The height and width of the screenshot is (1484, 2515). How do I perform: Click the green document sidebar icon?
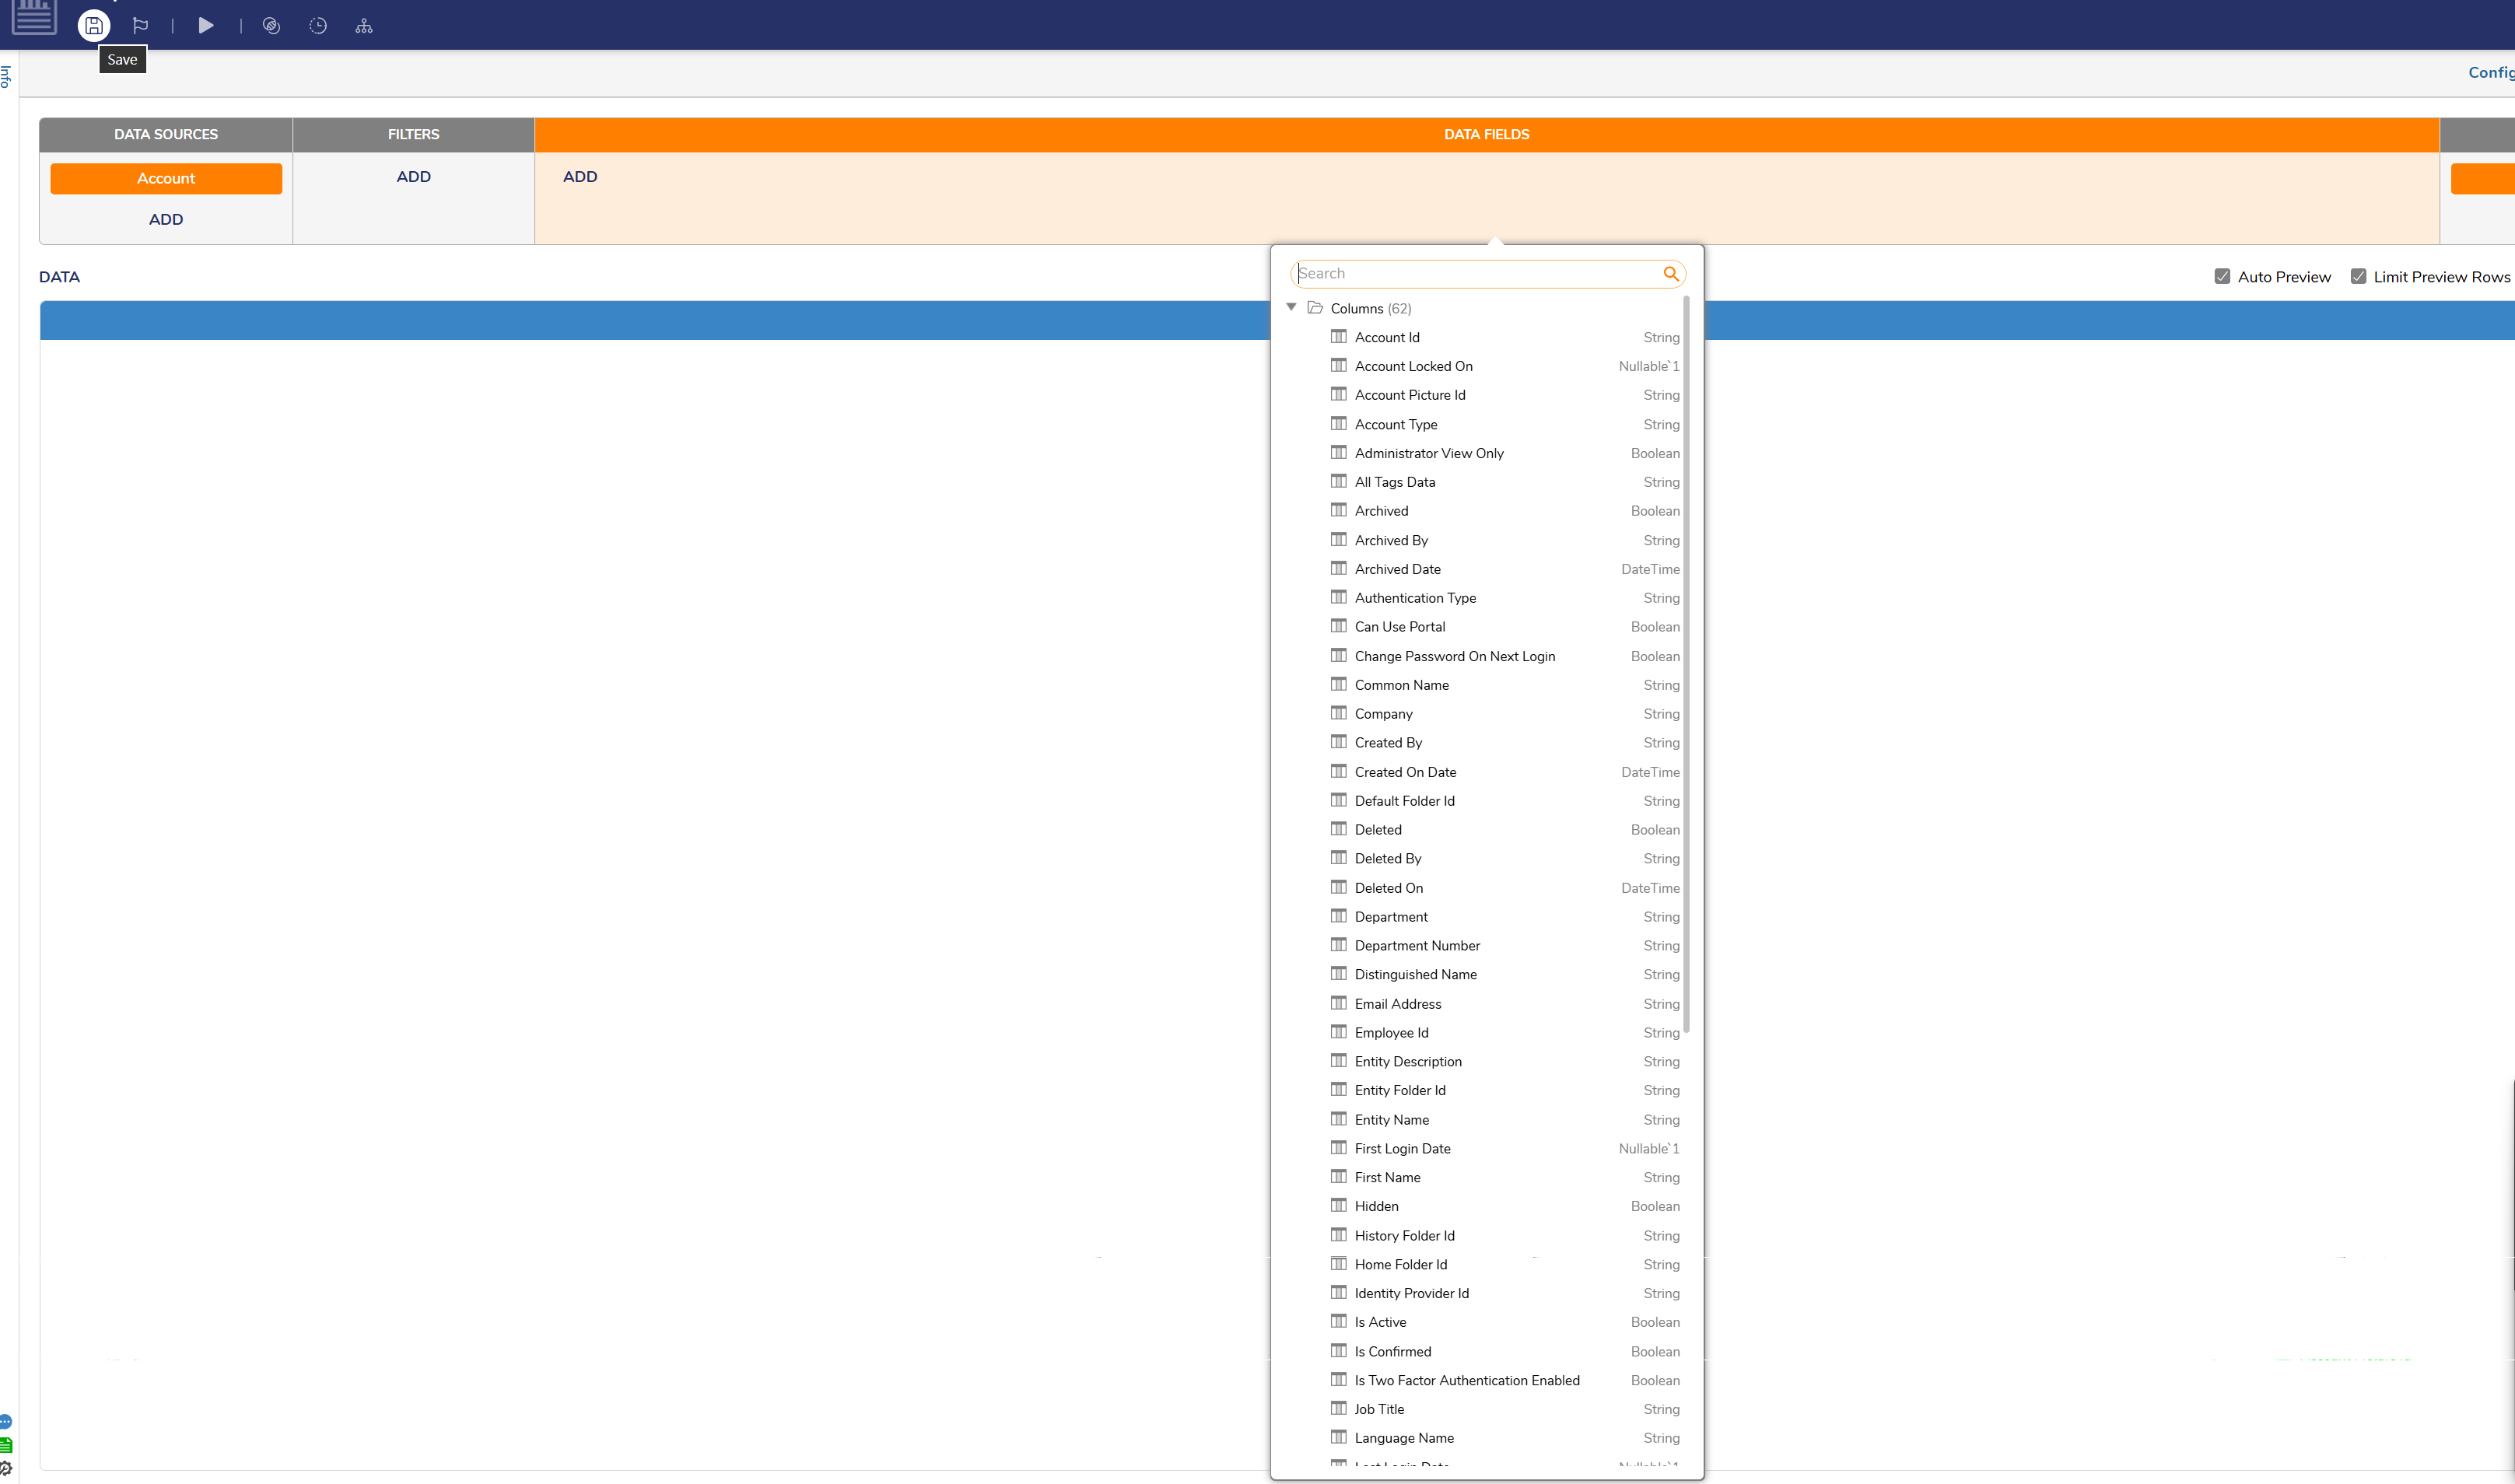[x=5, y=1444]
